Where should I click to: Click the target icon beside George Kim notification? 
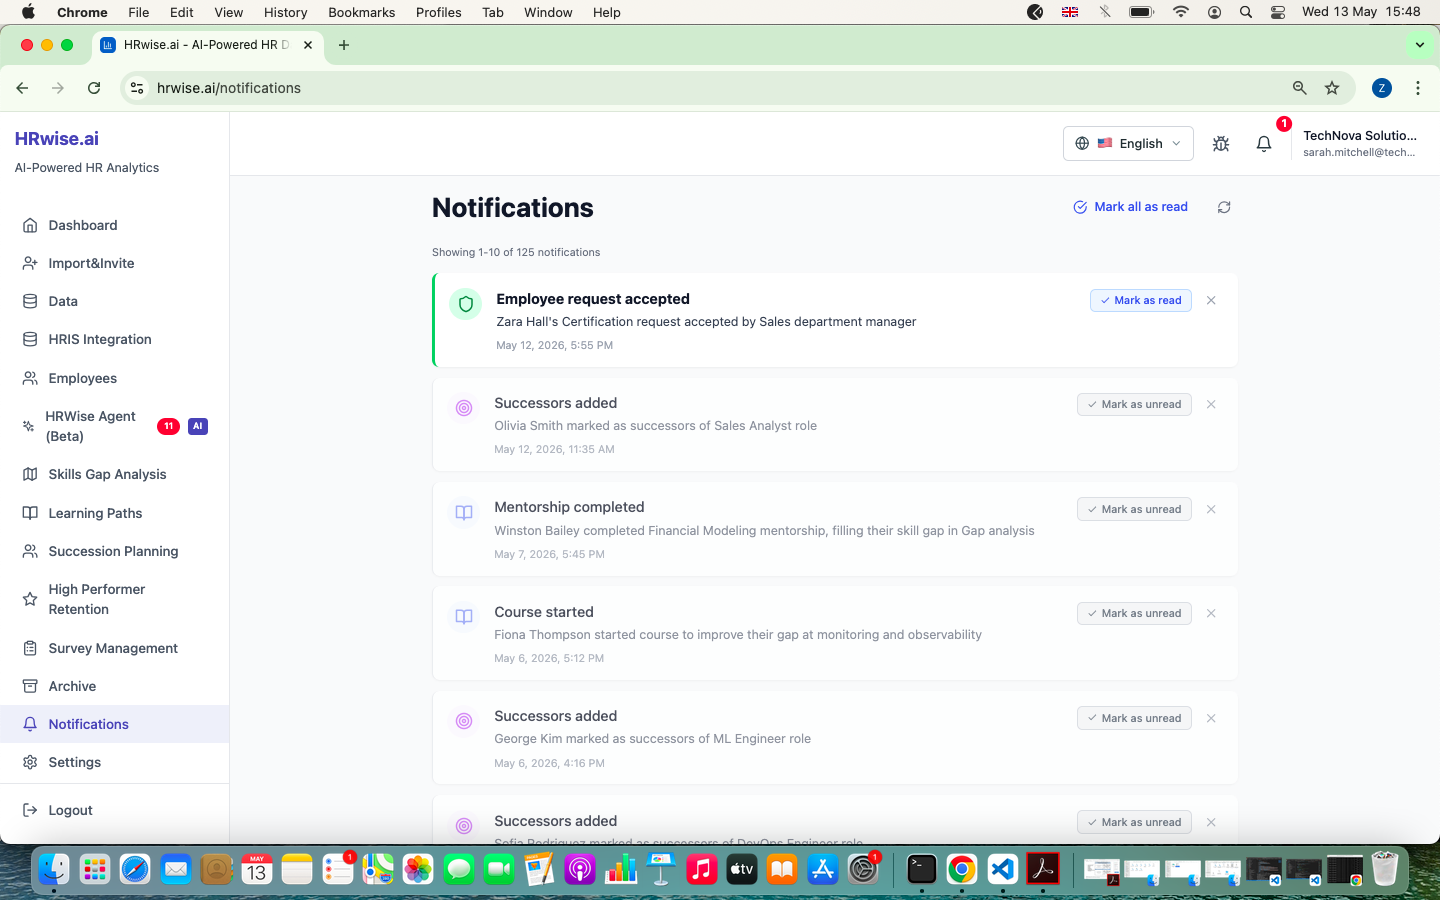(x=464, y=721)
